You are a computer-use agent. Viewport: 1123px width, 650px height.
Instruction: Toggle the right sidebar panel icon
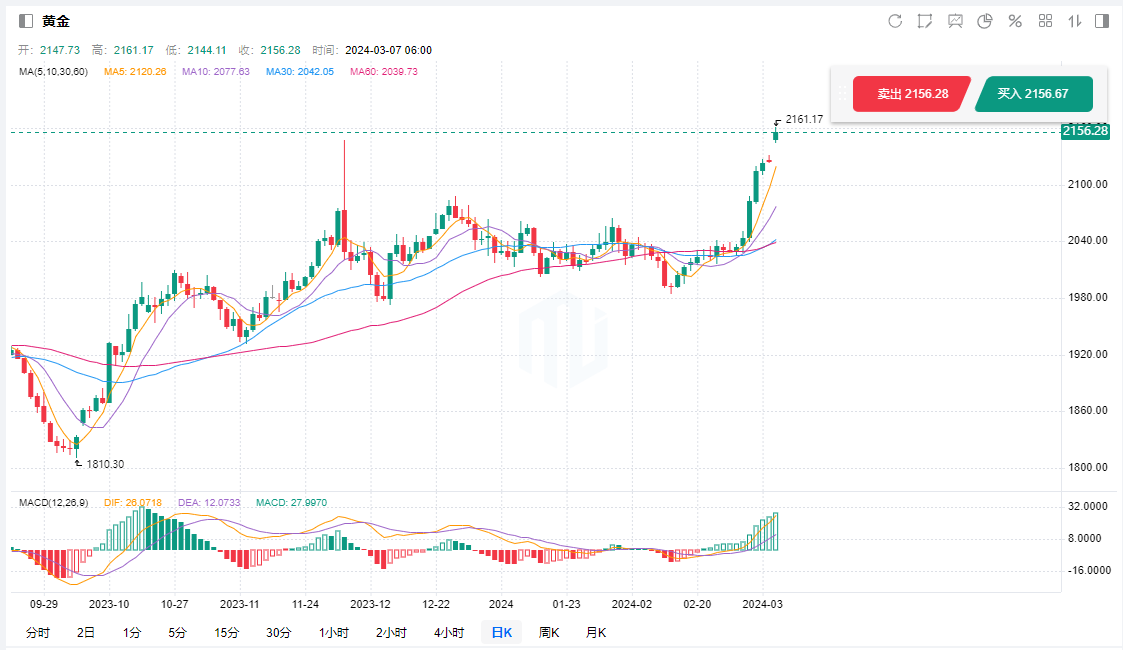[1102, 21]
